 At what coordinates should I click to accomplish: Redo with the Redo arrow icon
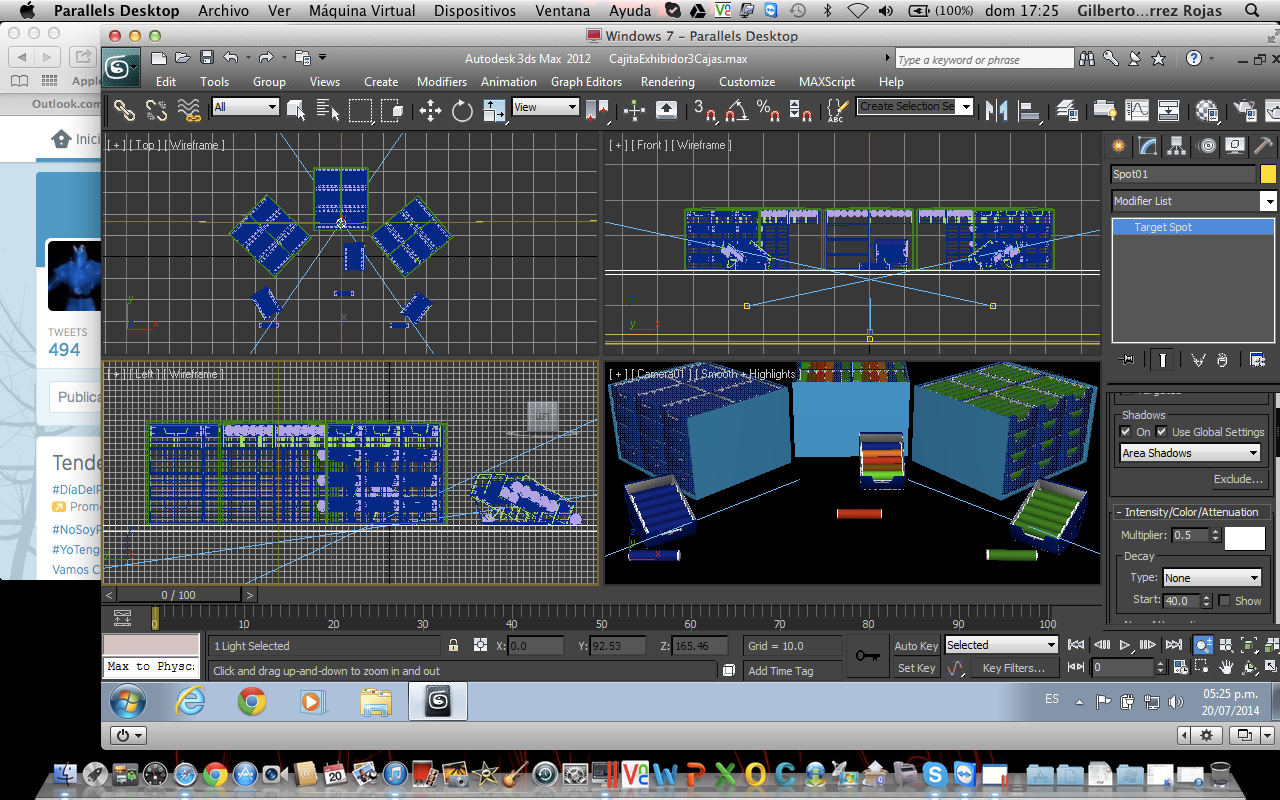266,58
